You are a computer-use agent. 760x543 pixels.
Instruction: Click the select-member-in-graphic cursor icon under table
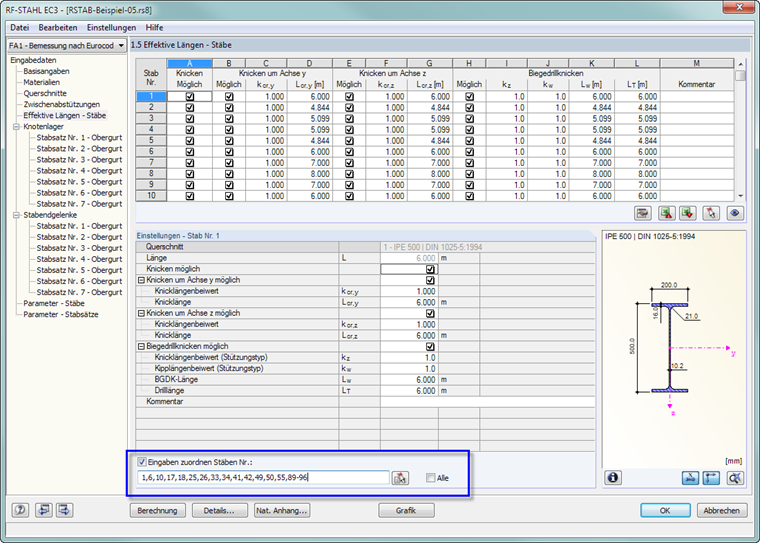711,213
